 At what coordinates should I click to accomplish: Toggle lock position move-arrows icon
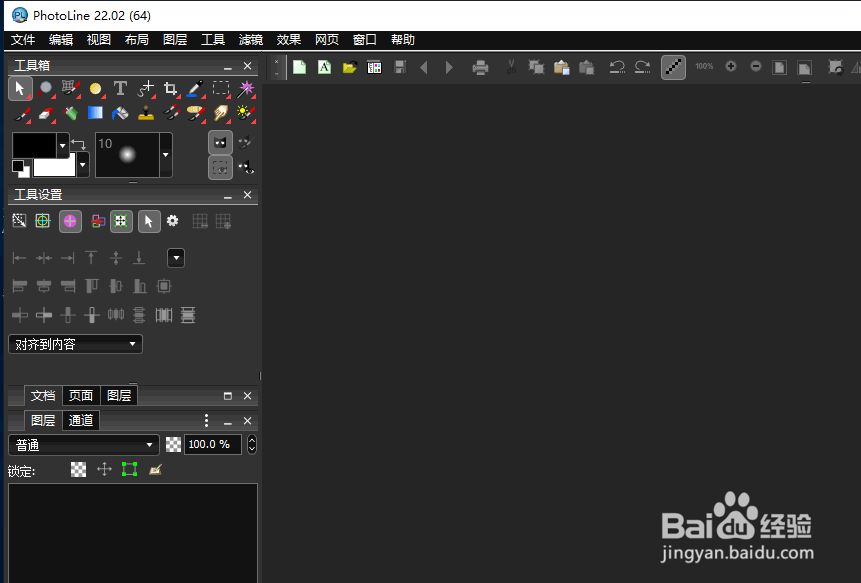[x=104, y=469]
